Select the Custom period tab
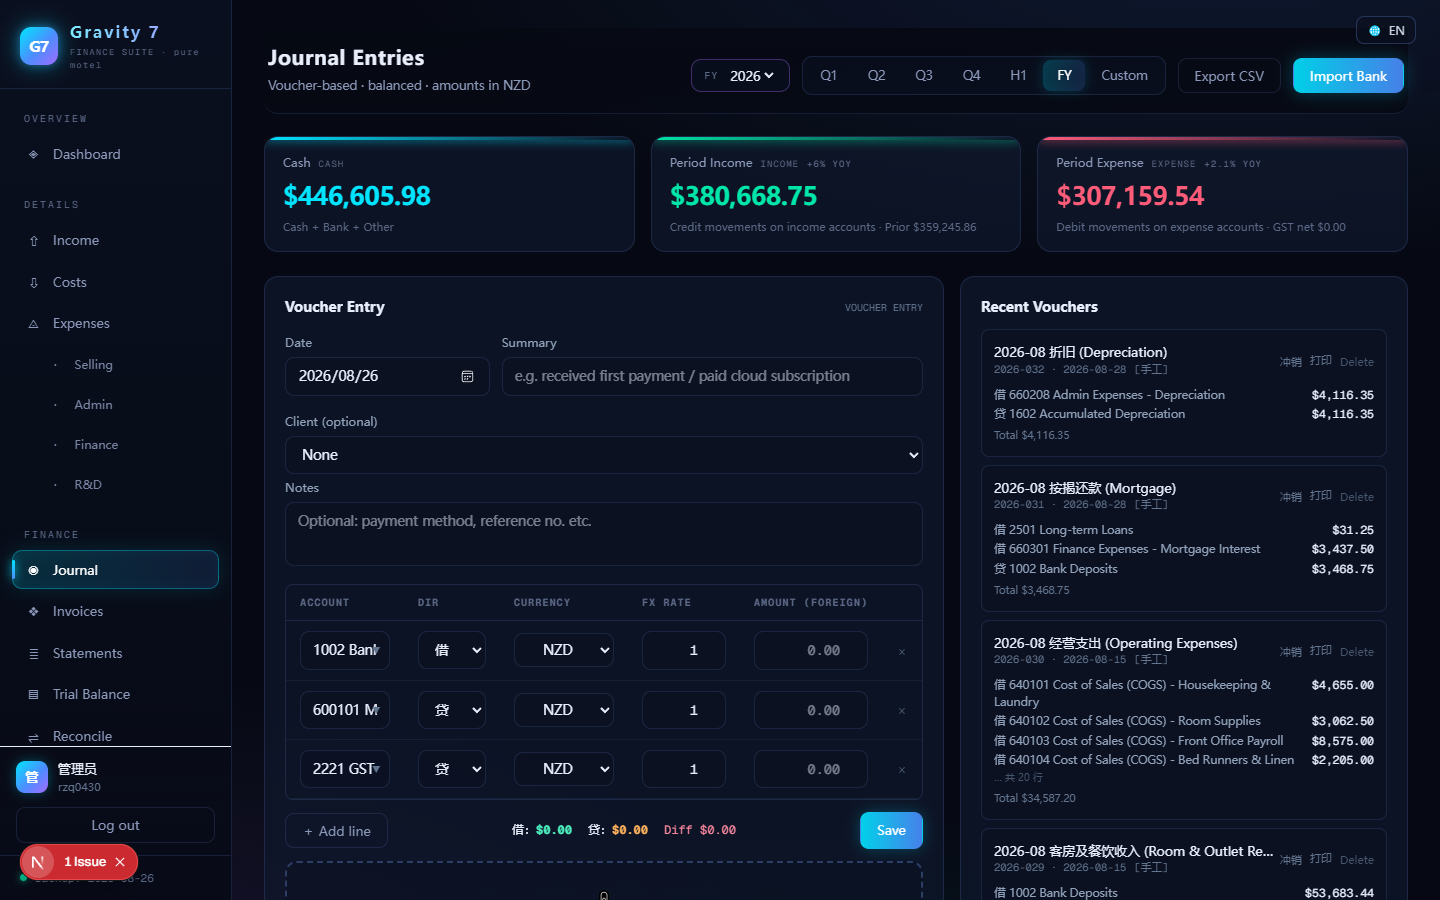This screenshot has height=900, width=1440. coord(1124,76)
